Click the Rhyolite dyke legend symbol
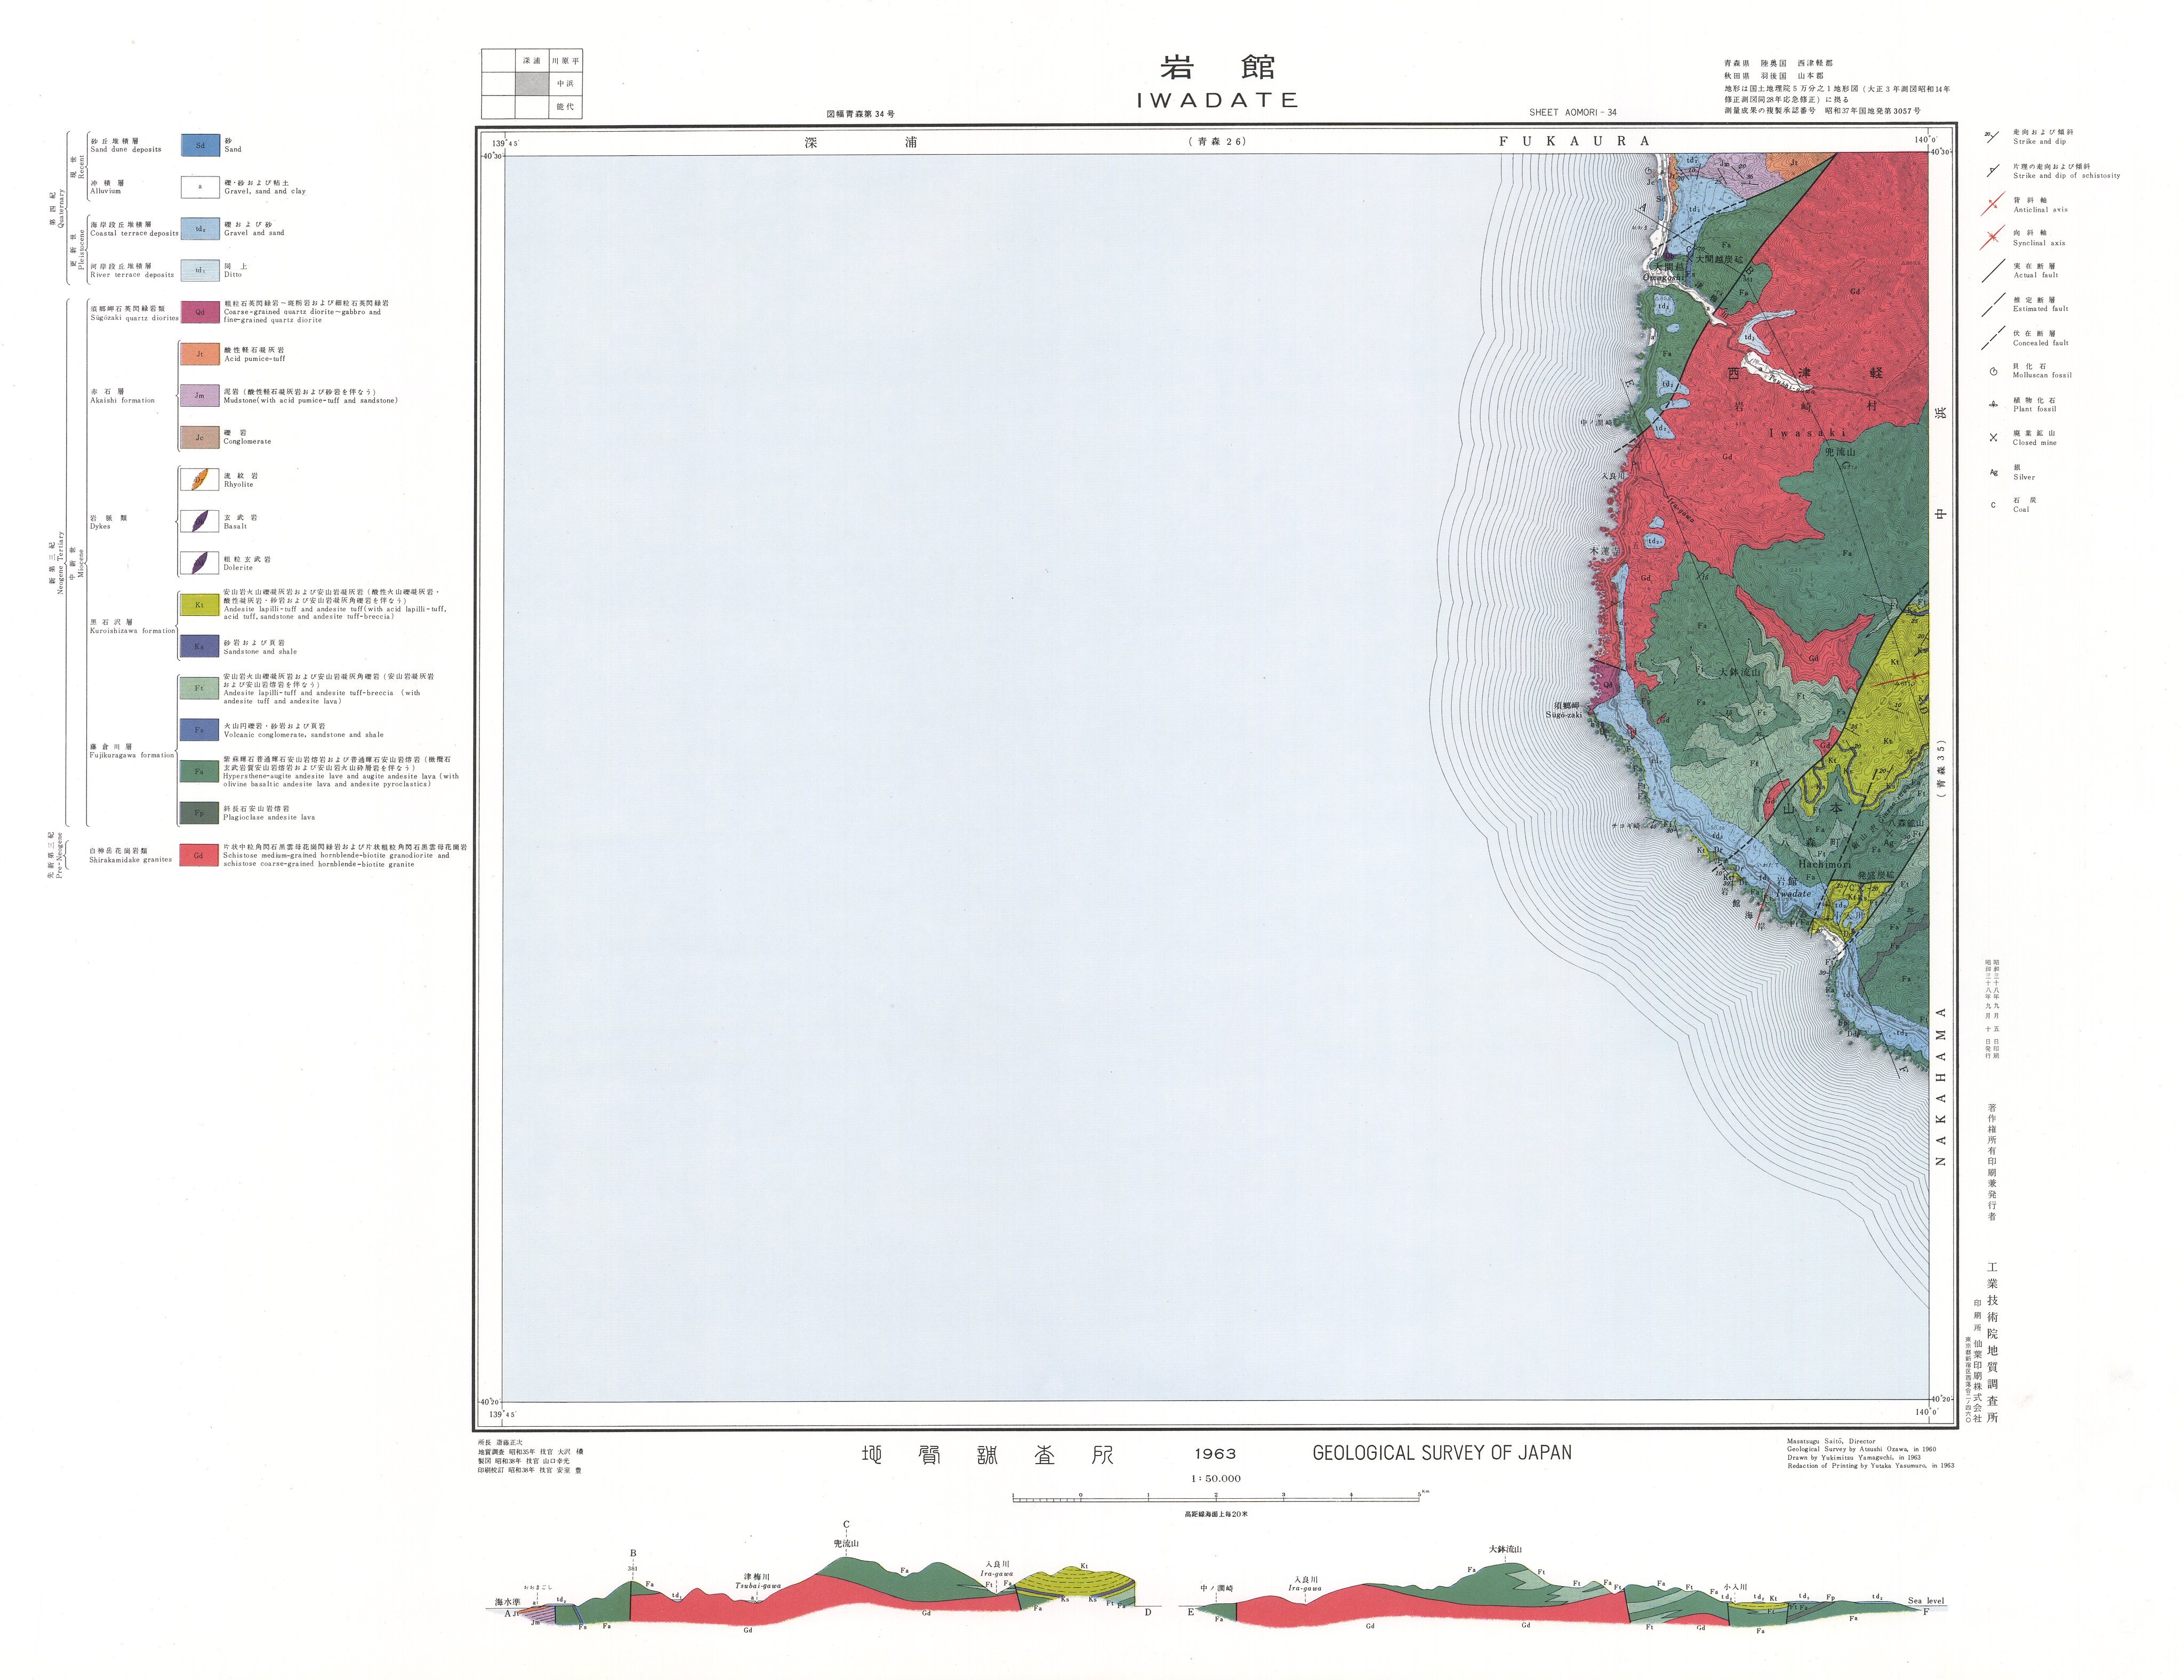The image size is (2184, 1680). click(199, 480)
